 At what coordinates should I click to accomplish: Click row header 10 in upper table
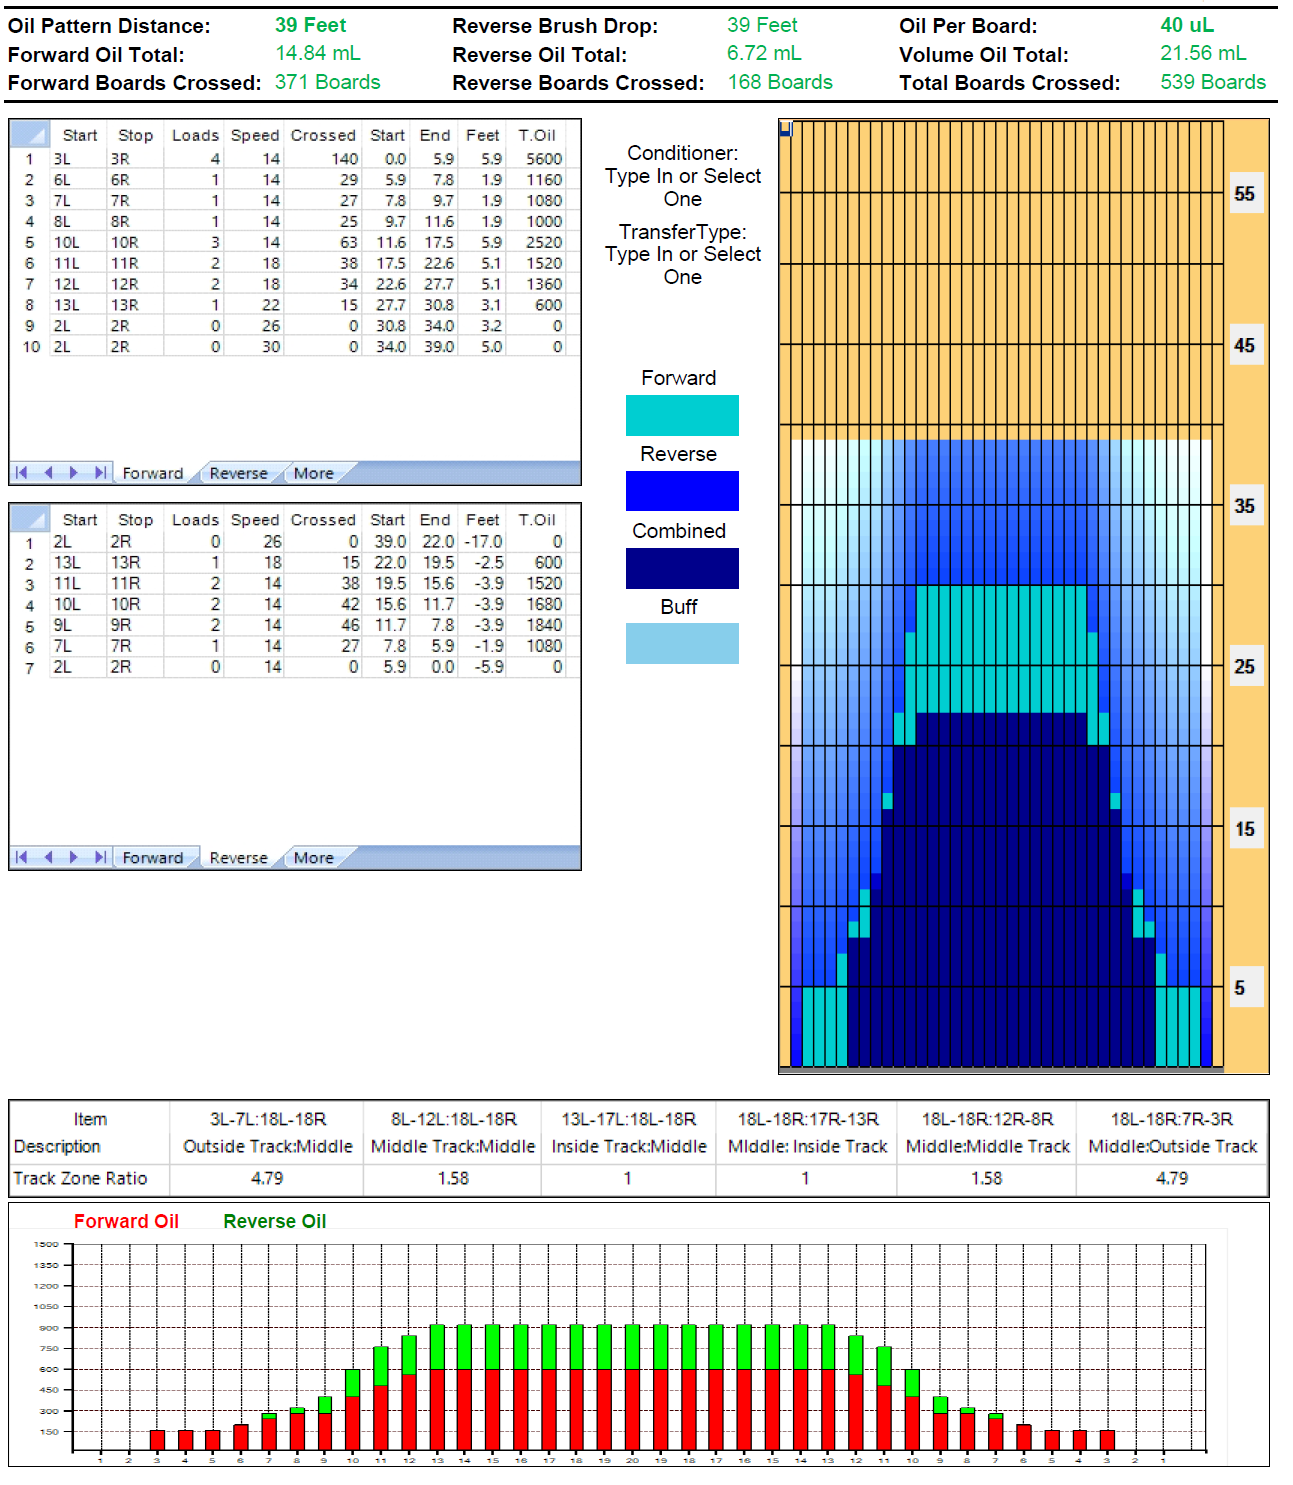coord(31,347)
